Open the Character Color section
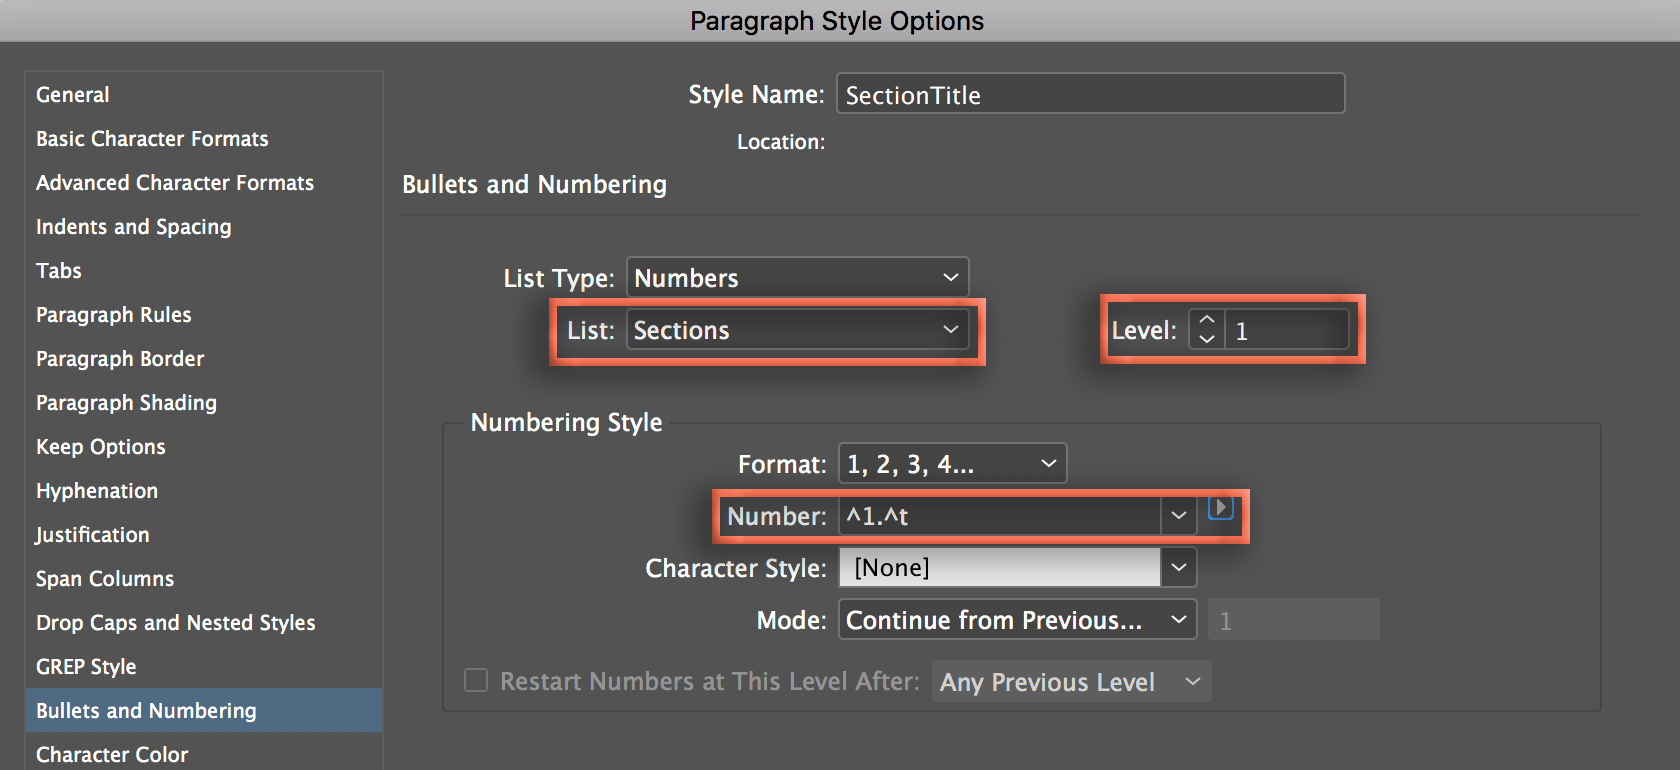Image resolution: width=1680 pixels, height=770 pixels. (x=112, y=755)
